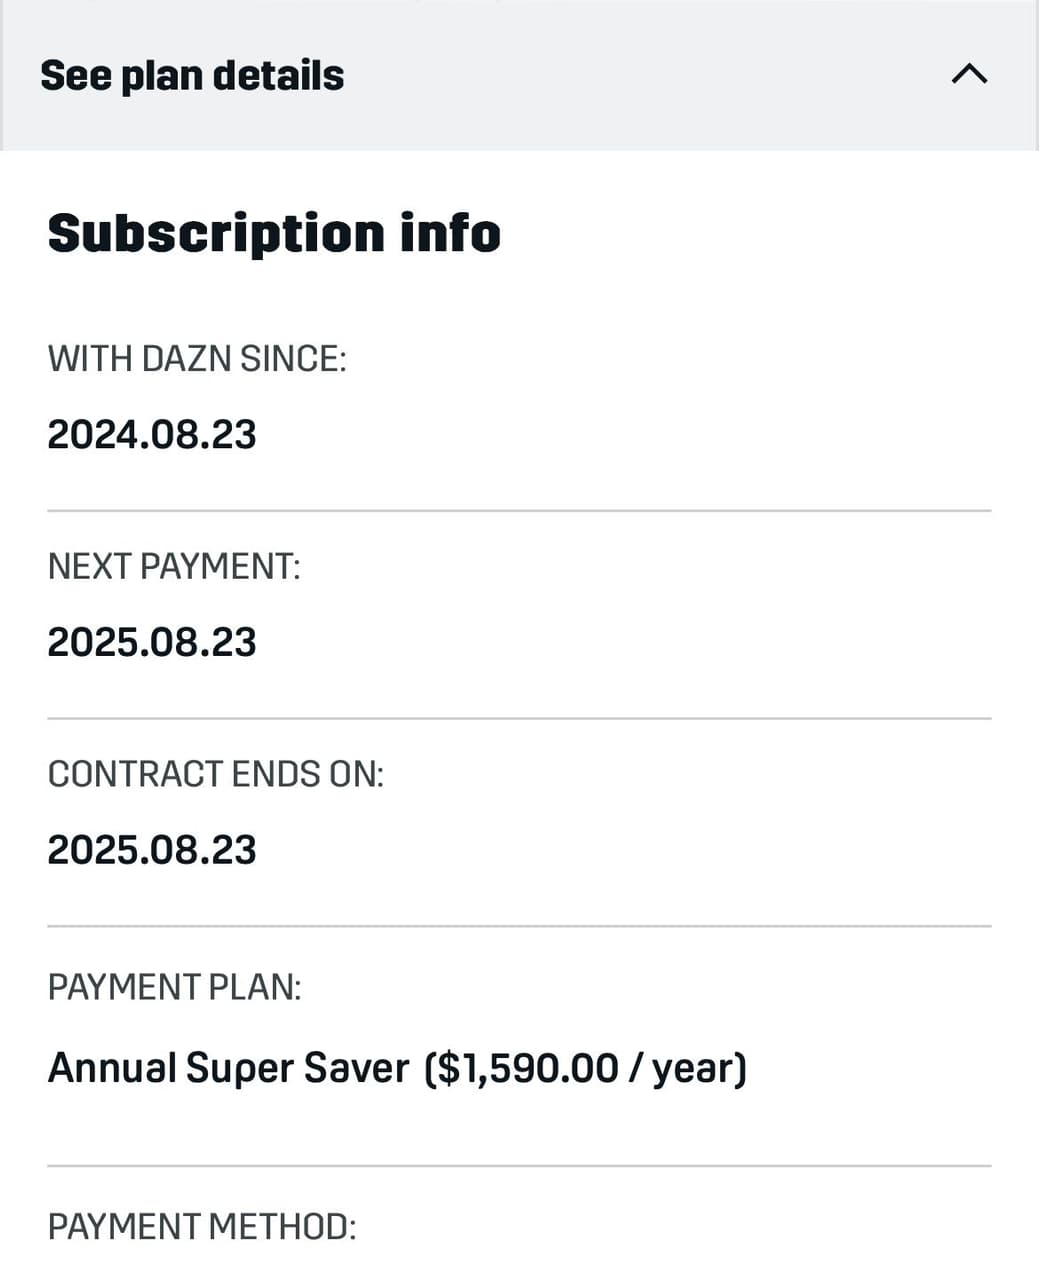Select the date under CONTRACT ENDS ON
Image resolution: width=1039 pixels, height=1280 pixels.
pos(152,851)
